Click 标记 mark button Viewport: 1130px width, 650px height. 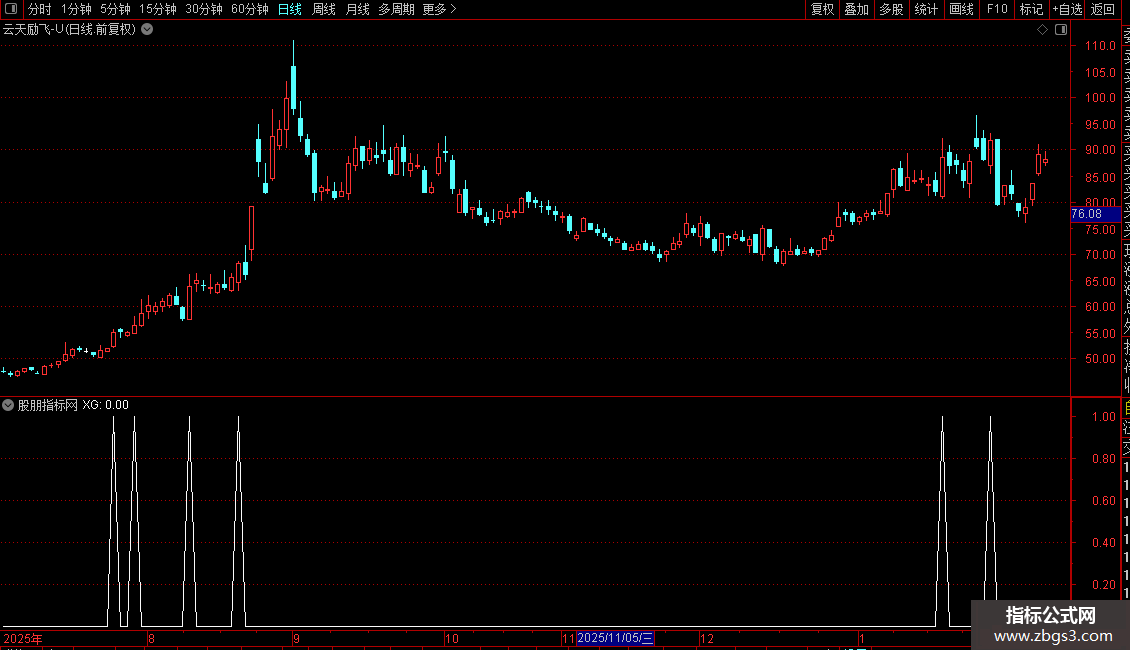point(1031,9)
